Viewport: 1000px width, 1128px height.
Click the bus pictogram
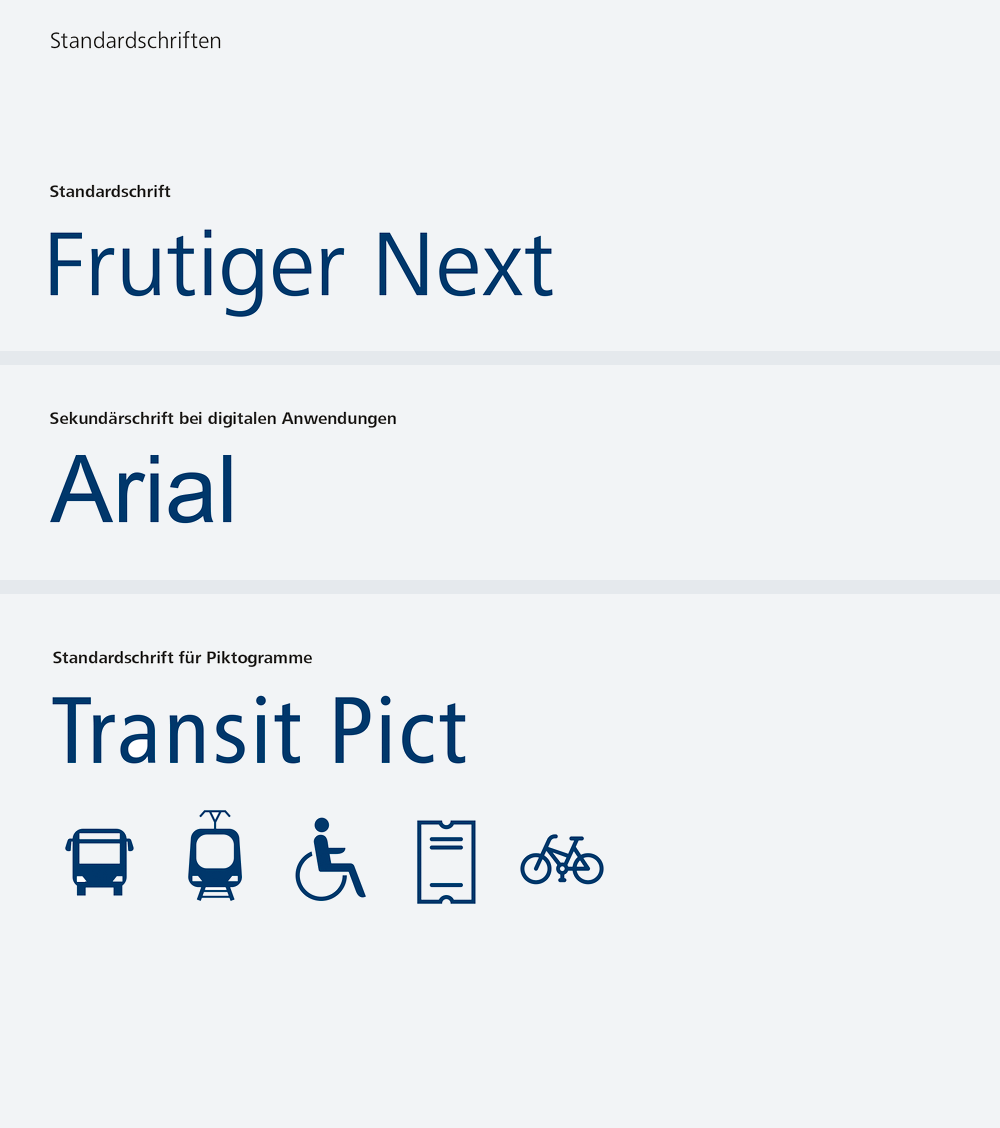tap(99, 862)
